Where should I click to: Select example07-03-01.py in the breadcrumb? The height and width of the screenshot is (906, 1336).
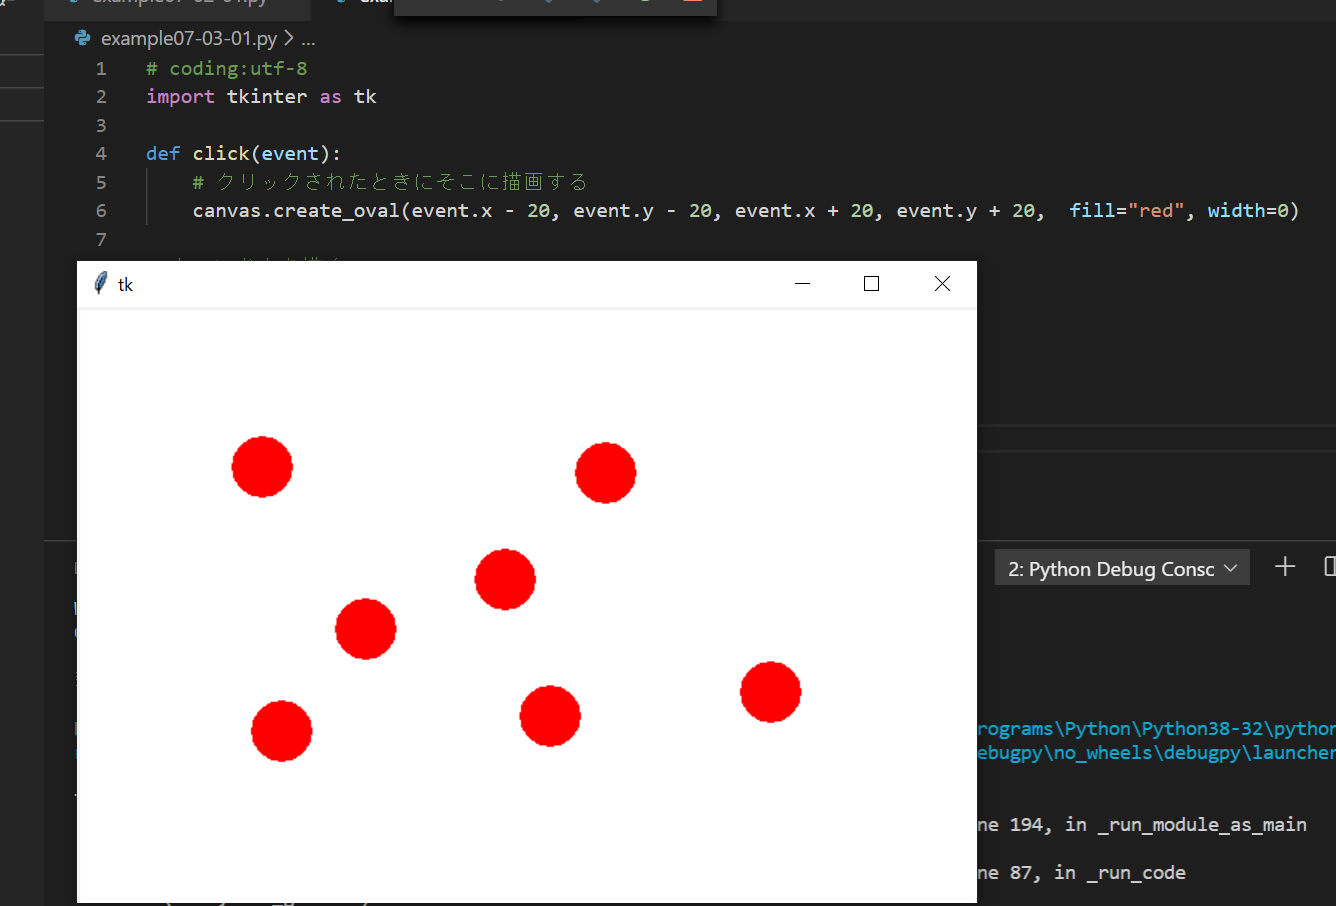(189, 39)
